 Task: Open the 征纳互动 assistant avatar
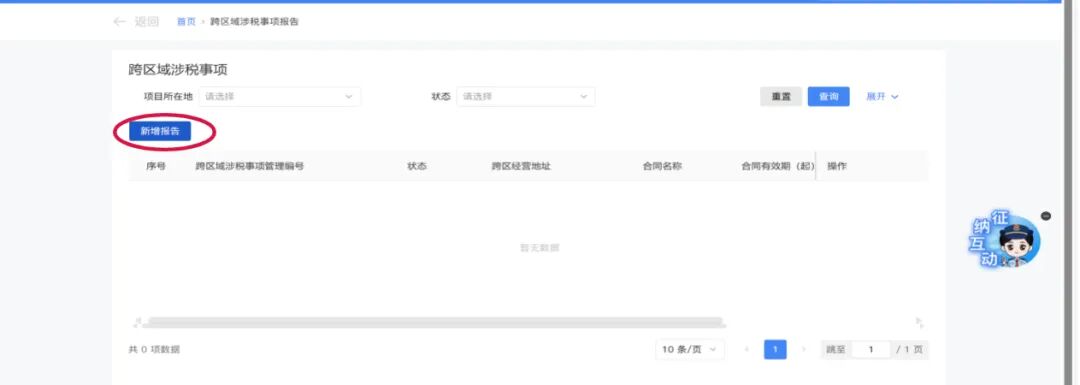pos(1006,240)
